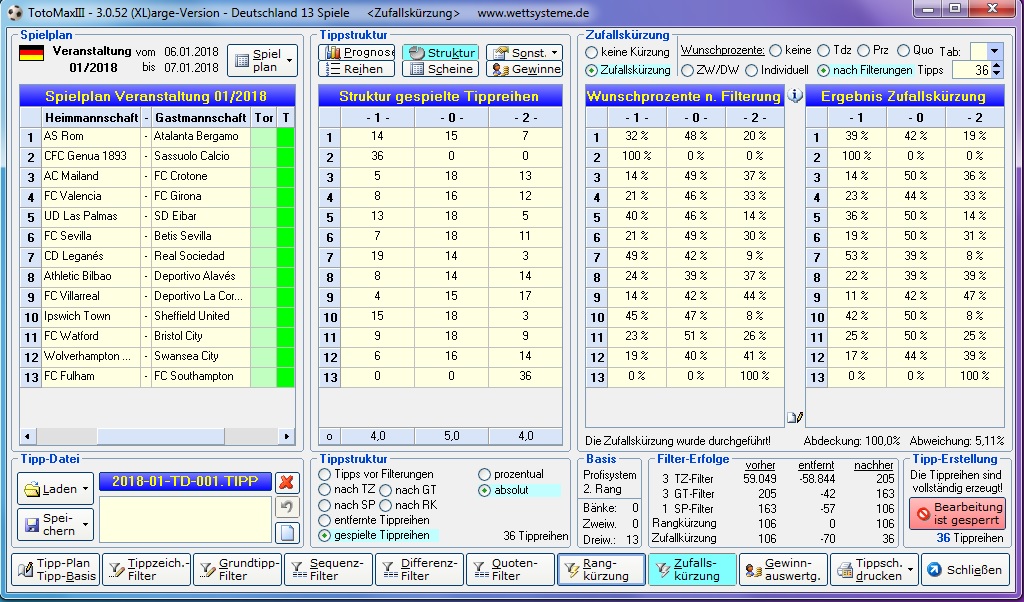Click the red X delete icon beside the tipp file
This screenshot has width=1024, height=602.
(286, 483)
